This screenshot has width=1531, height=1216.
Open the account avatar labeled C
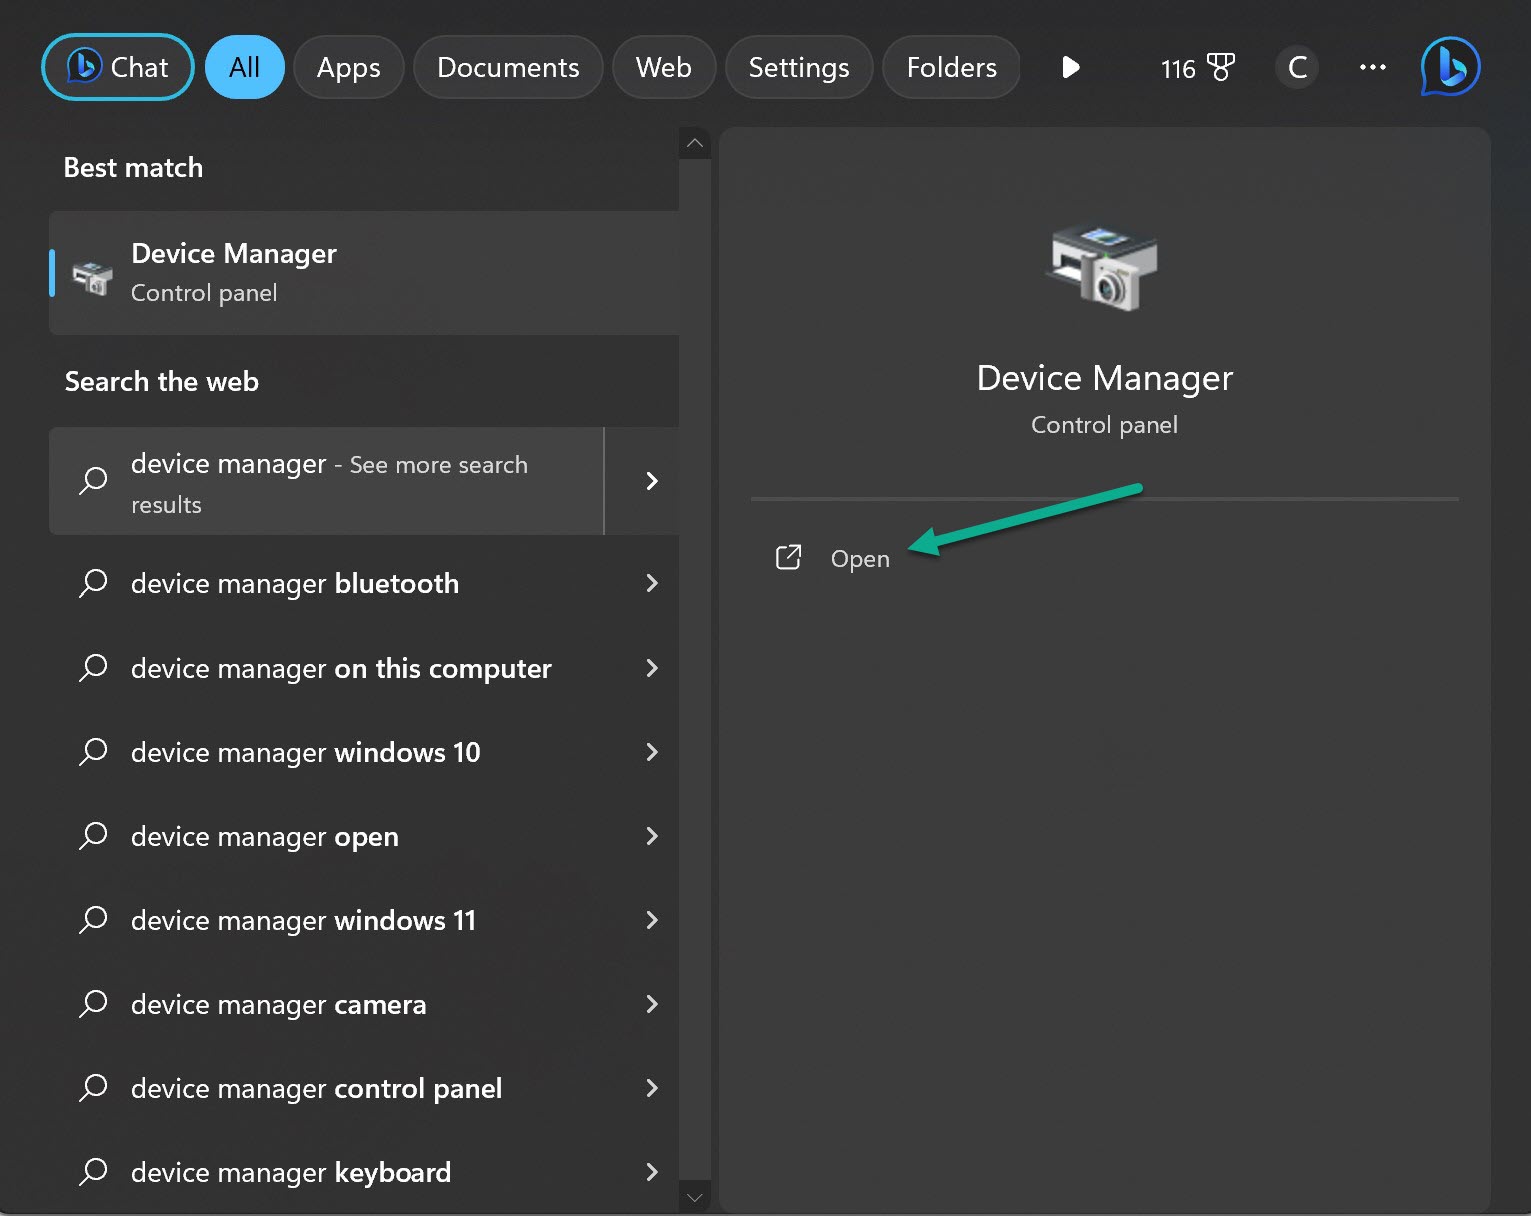pyautogui.click(x=1297, y=68)
